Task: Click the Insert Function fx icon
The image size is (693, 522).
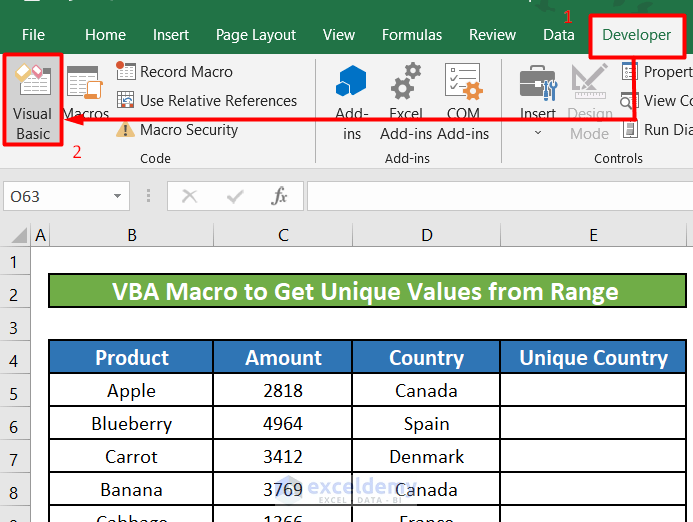Action: pos(280,196)
